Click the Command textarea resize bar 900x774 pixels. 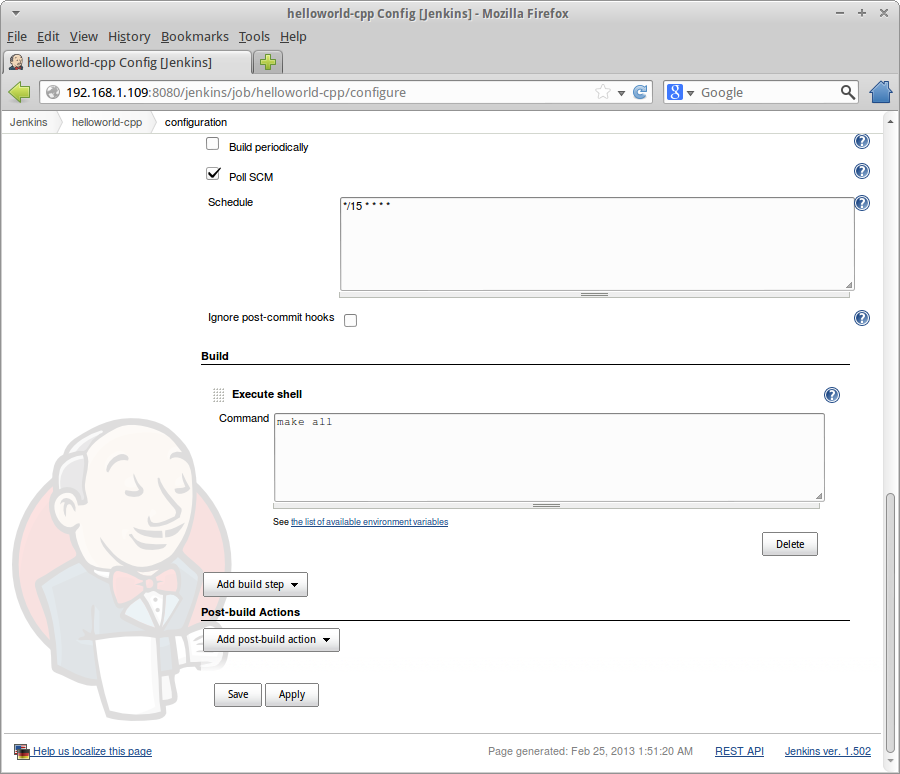pos(546,506)
